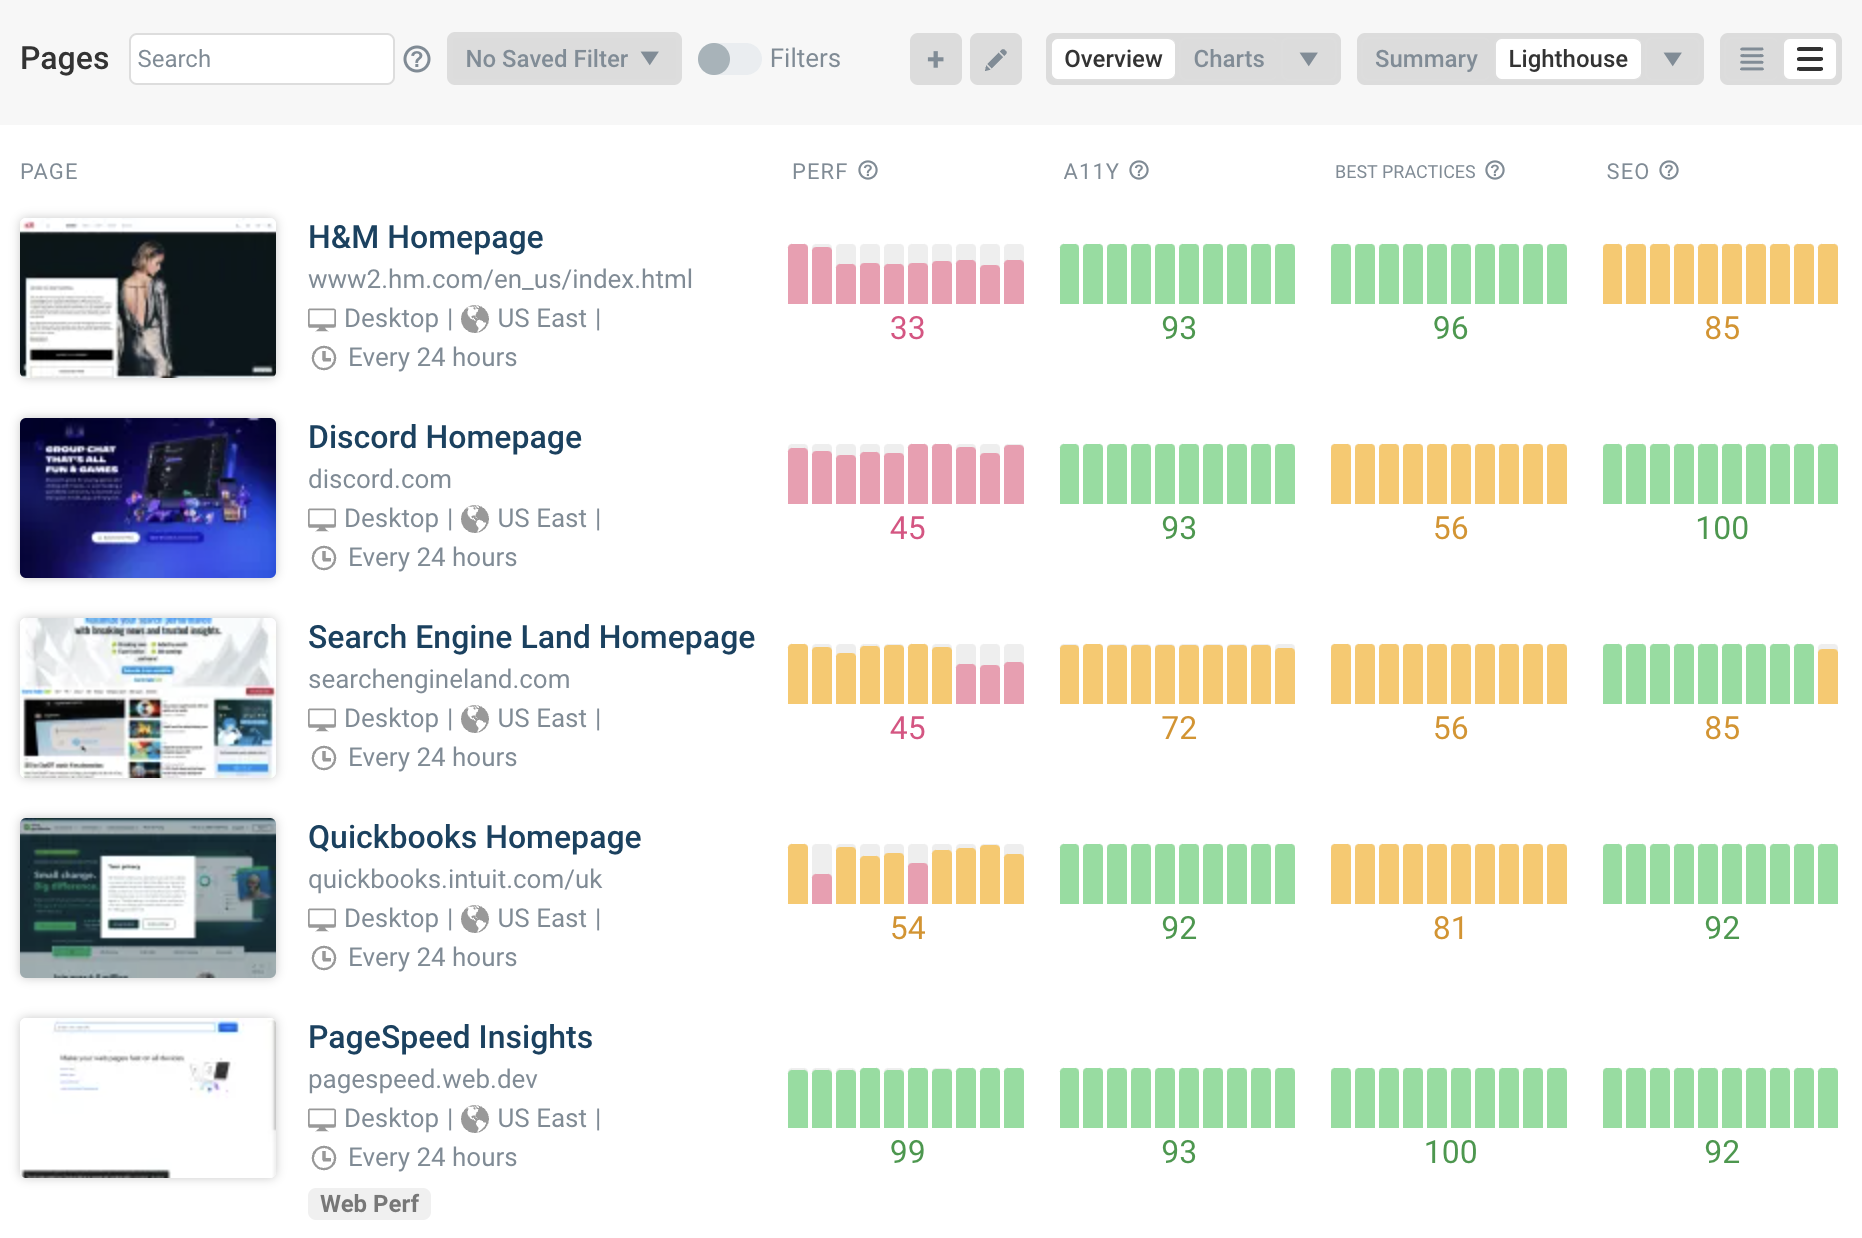1862x1238 pixels.
Task: Click the PageSpeed Insights performance score 99
Action: click(907, 1152)
